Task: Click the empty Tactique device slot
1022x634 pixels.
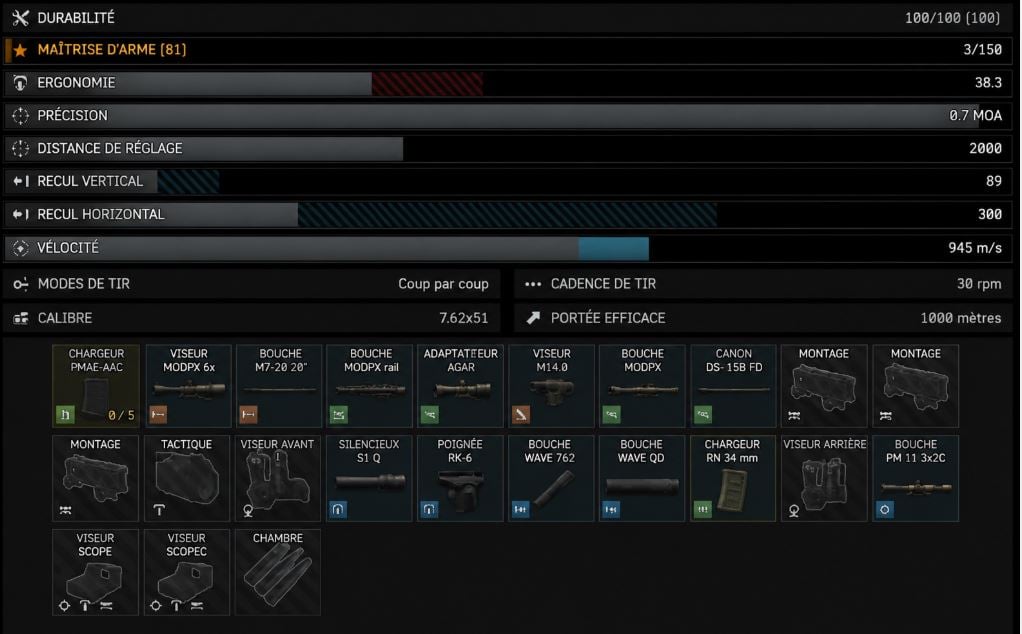Action: click(186, 478)
